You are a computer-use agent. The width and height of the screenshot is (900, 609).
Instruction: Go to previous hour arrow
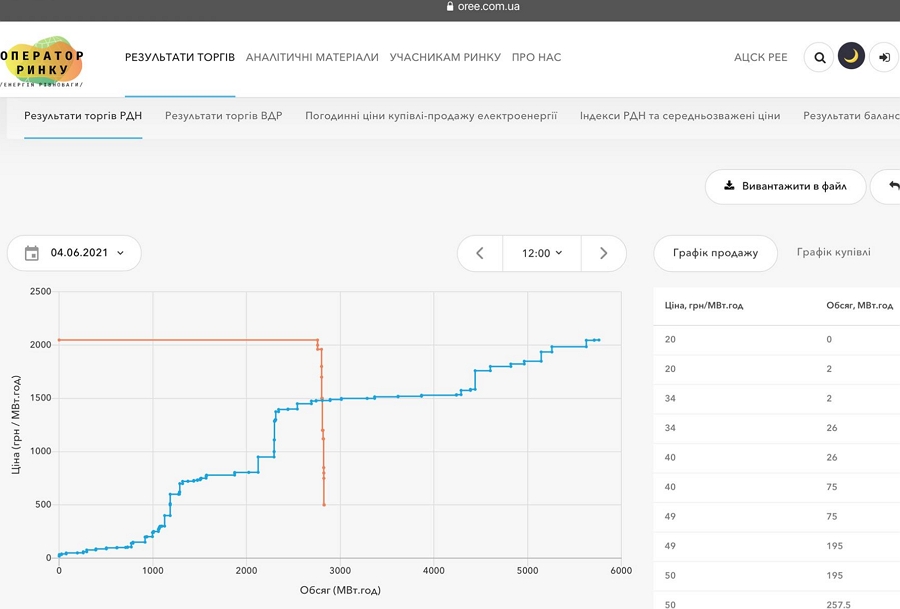480,253
